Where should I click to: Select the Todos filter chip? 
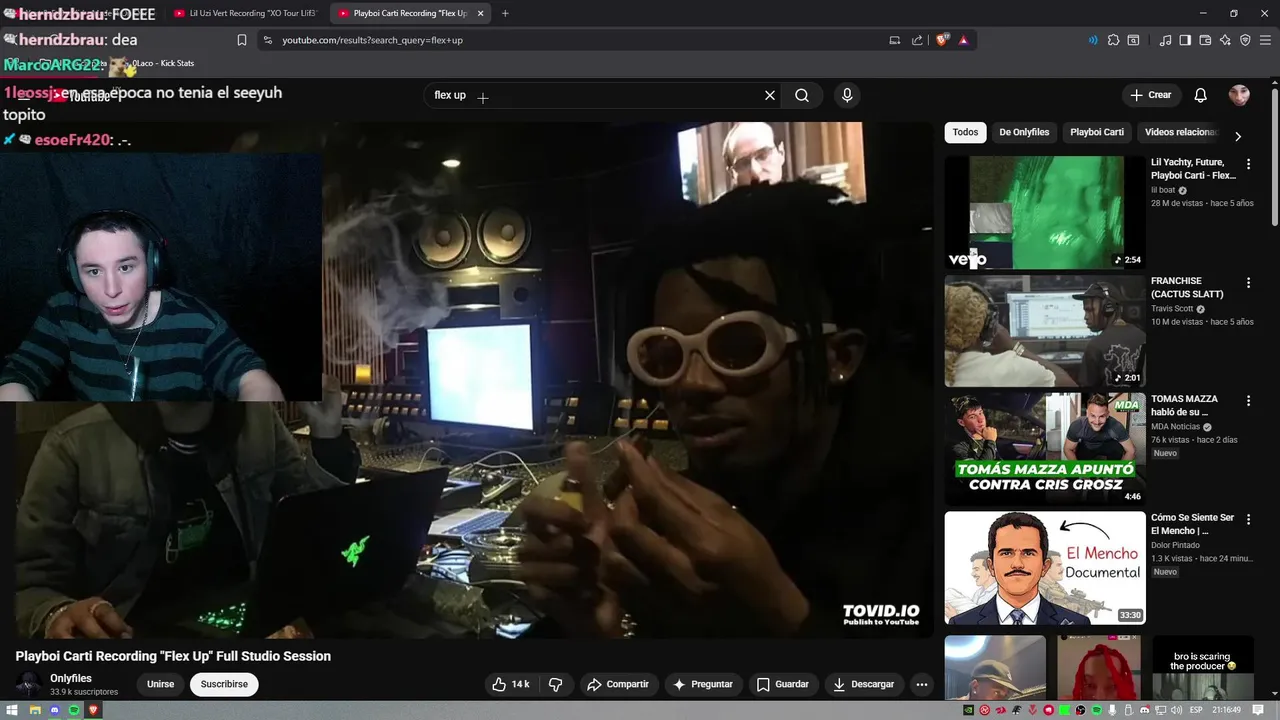(965, 132)
